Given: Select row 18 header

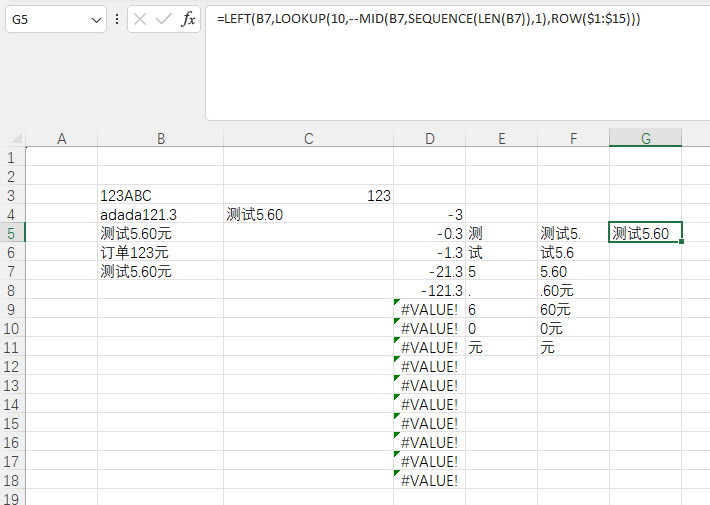Looking at the screenshot, I should 12,480.
